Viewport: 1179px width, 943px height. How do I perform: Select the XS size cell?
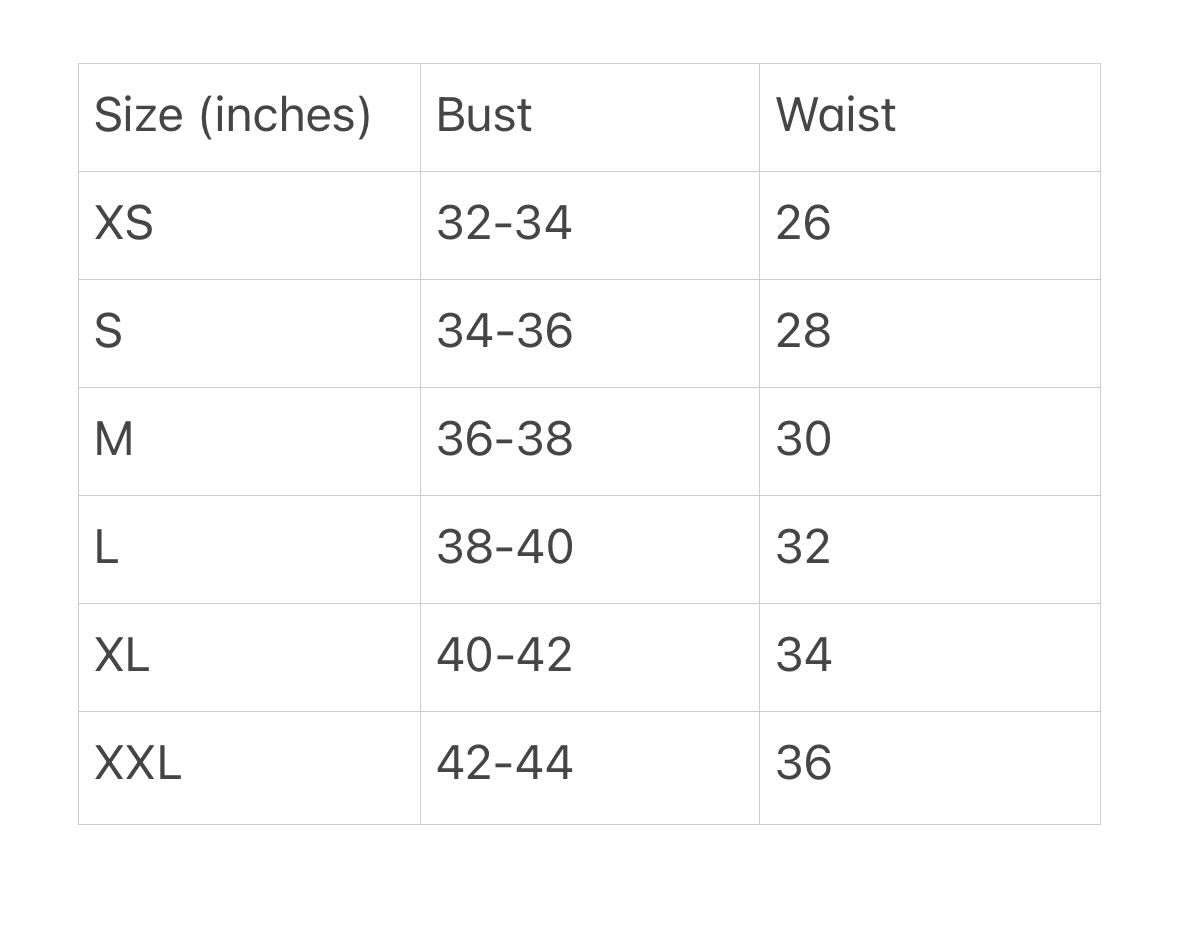tap(124, 223)
